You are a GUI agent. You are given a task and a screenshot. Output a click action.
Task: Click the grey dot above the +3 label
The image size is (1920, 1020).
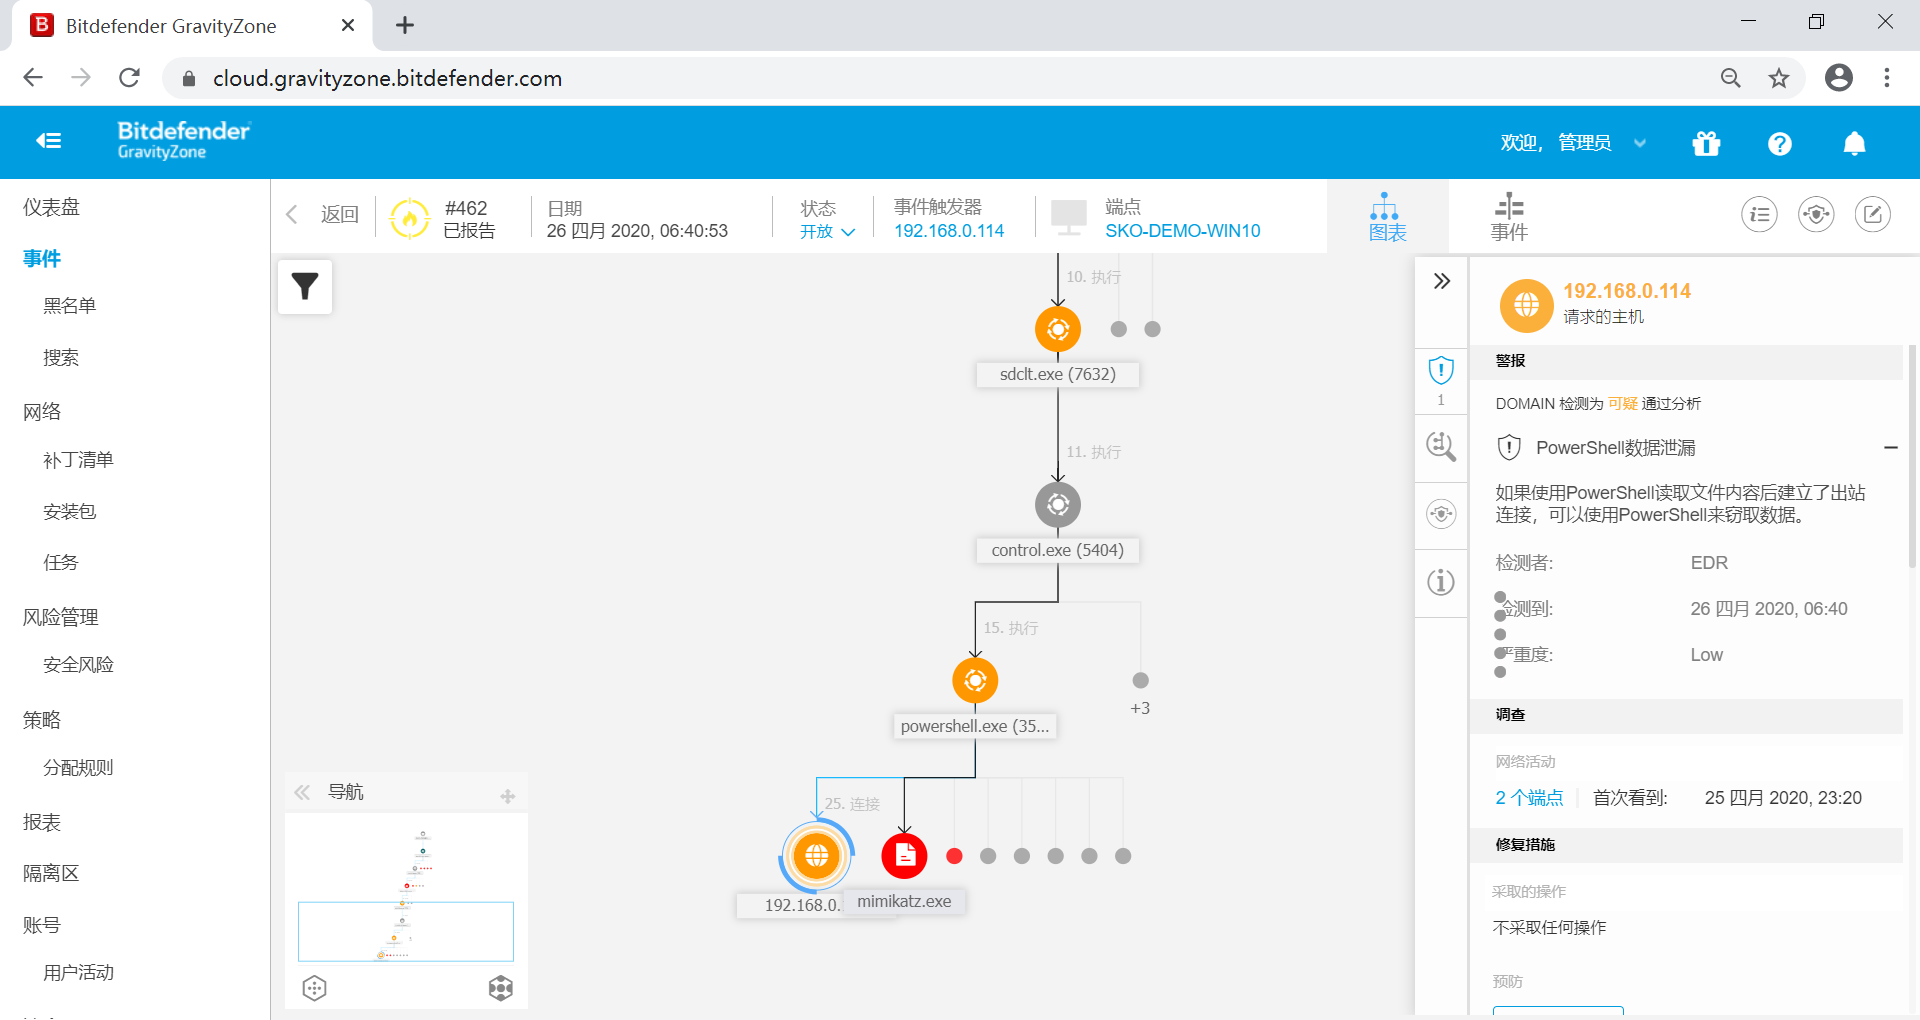1140,680
